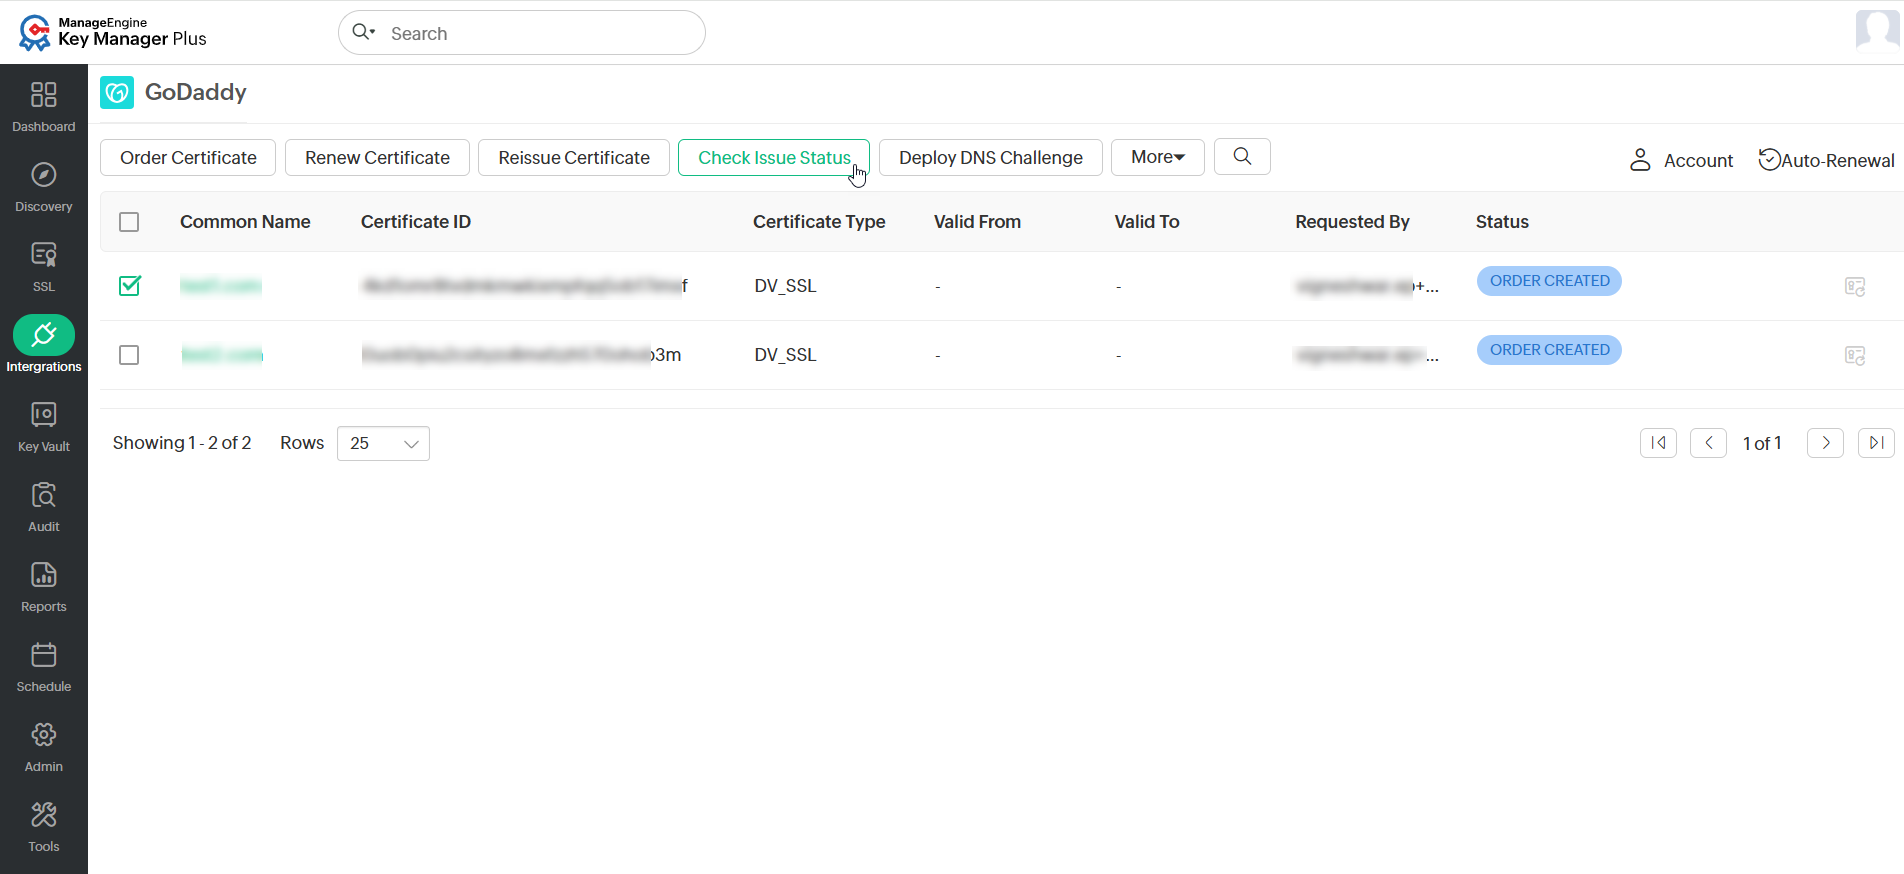This screenshot has height=874, width=1904.
Task: Click the Deploy DNS Challenge button
Action: 991,157
